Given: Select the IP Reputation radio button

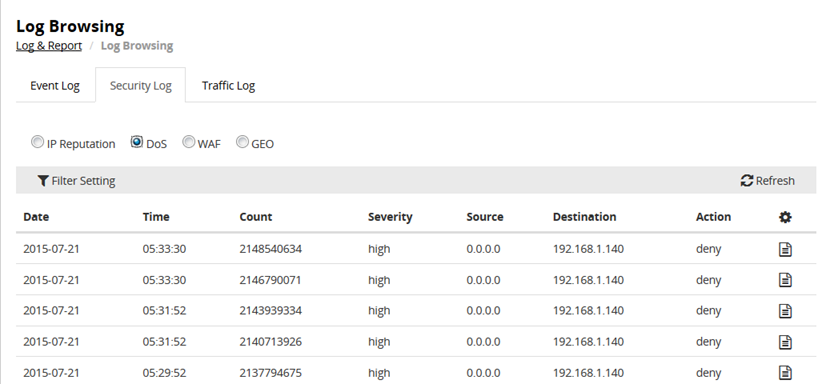Looking at the screenshot, I should point(37,142).
